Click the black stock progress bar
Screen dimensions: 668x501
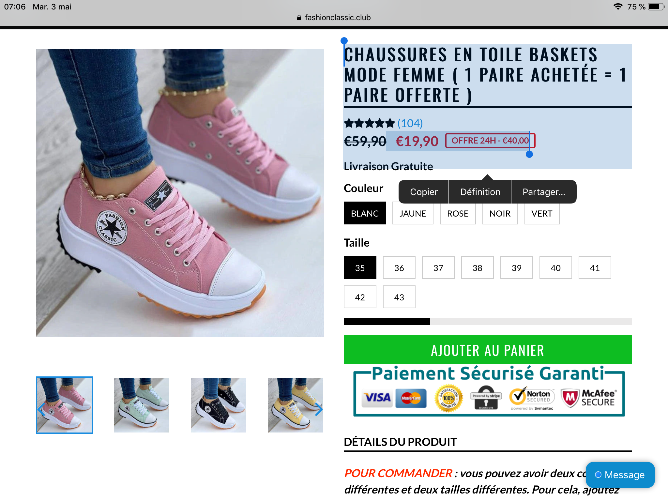click(387, 322)
